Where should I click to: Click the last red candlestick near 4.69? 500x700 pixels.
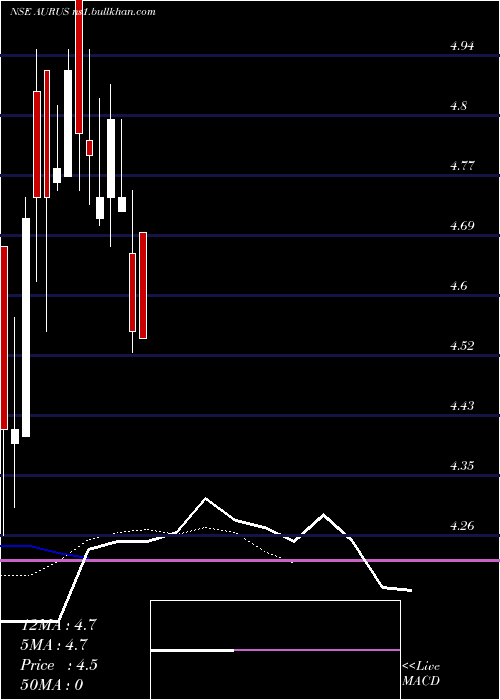143,285
